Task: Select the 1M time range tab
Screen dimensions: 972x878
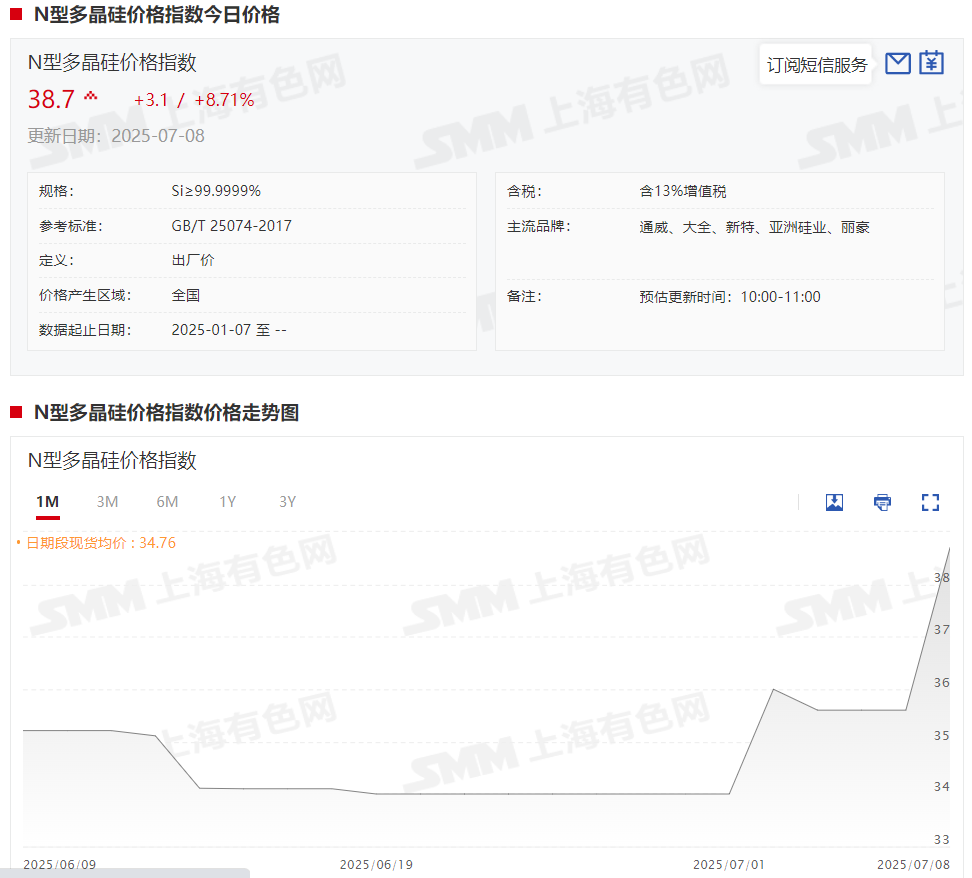Action: [47, 502]
